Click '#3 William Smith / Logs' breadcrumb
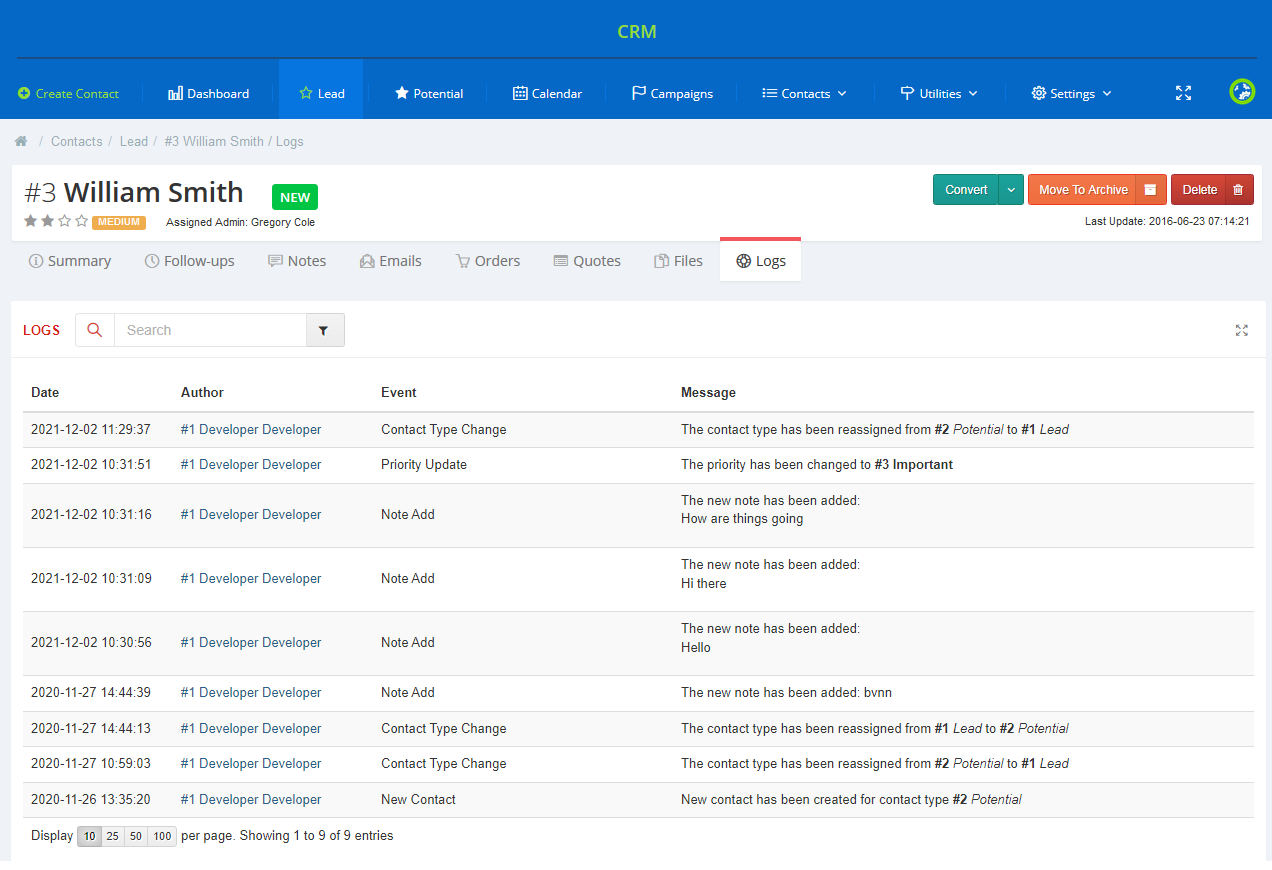Viewport: 1272px width, 870px height. [234, 141]
